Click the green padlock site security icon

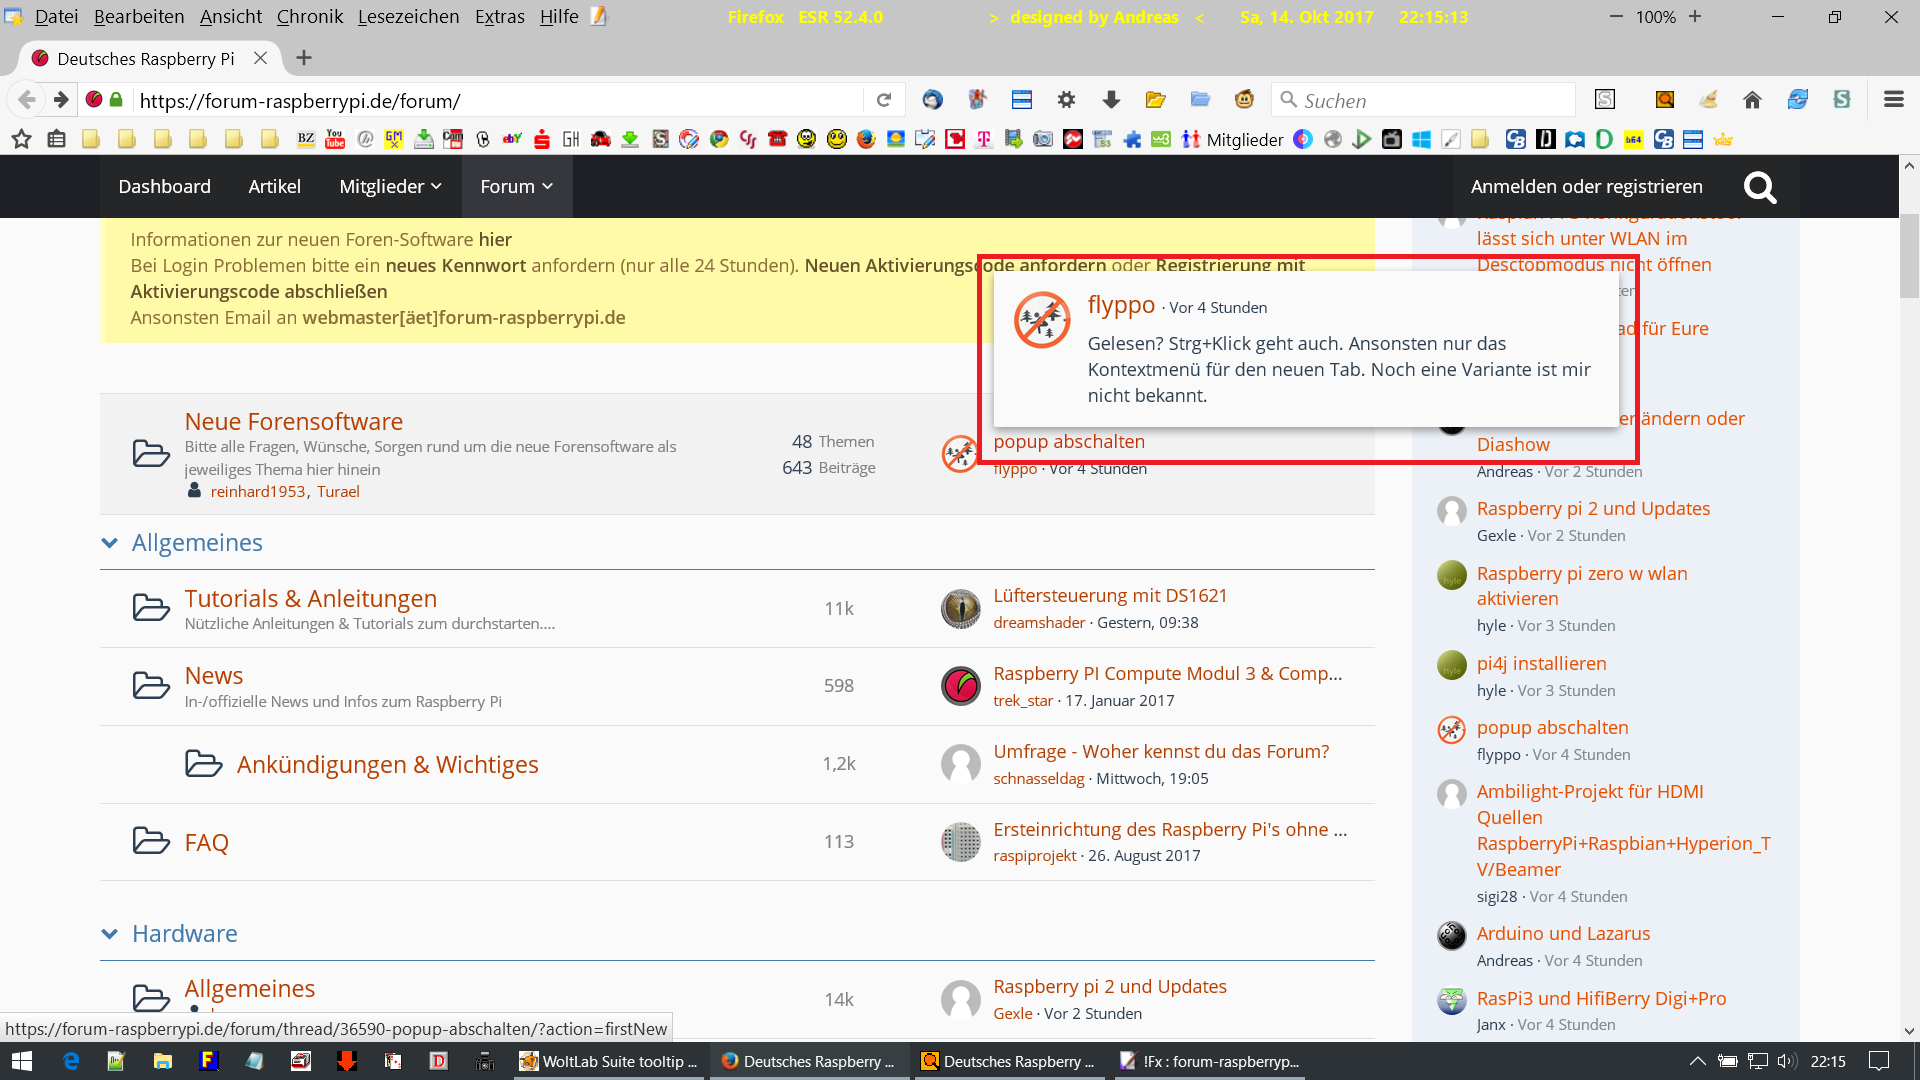point(116,100)
